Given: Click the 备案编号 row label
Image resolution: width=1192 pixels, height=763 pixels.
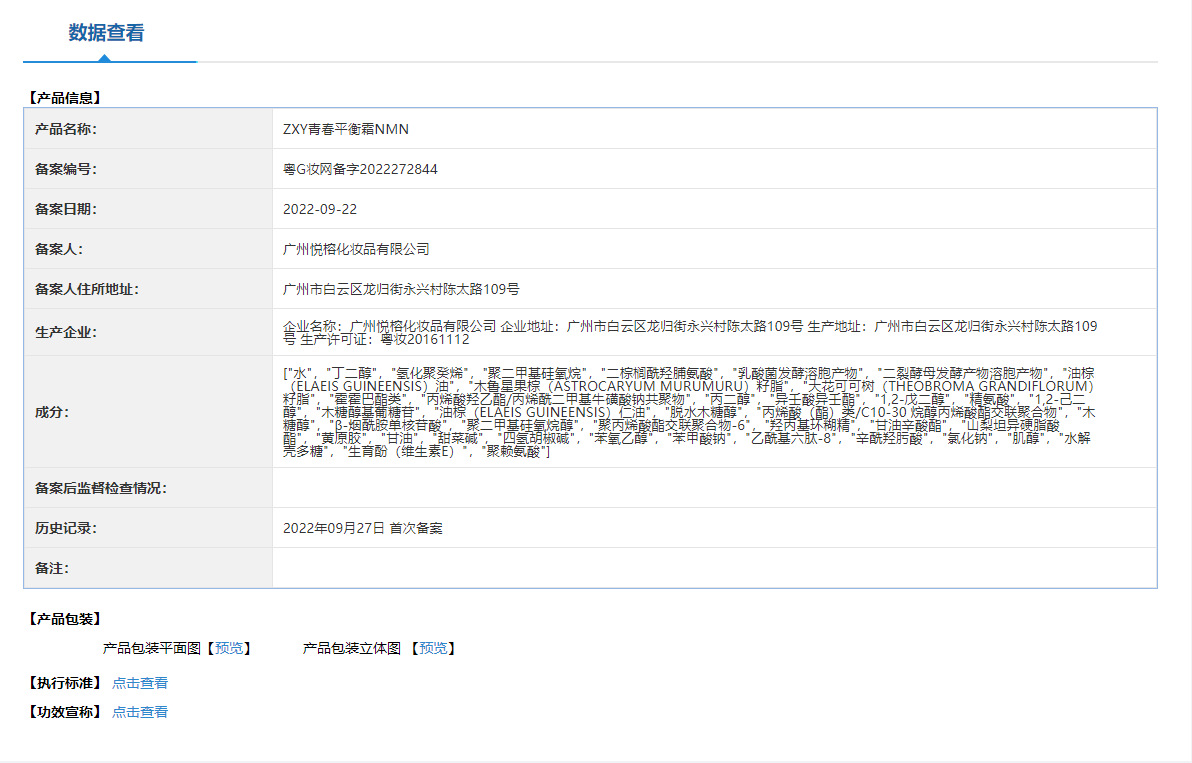Looking at the screenshot, I should pos(66,169).
